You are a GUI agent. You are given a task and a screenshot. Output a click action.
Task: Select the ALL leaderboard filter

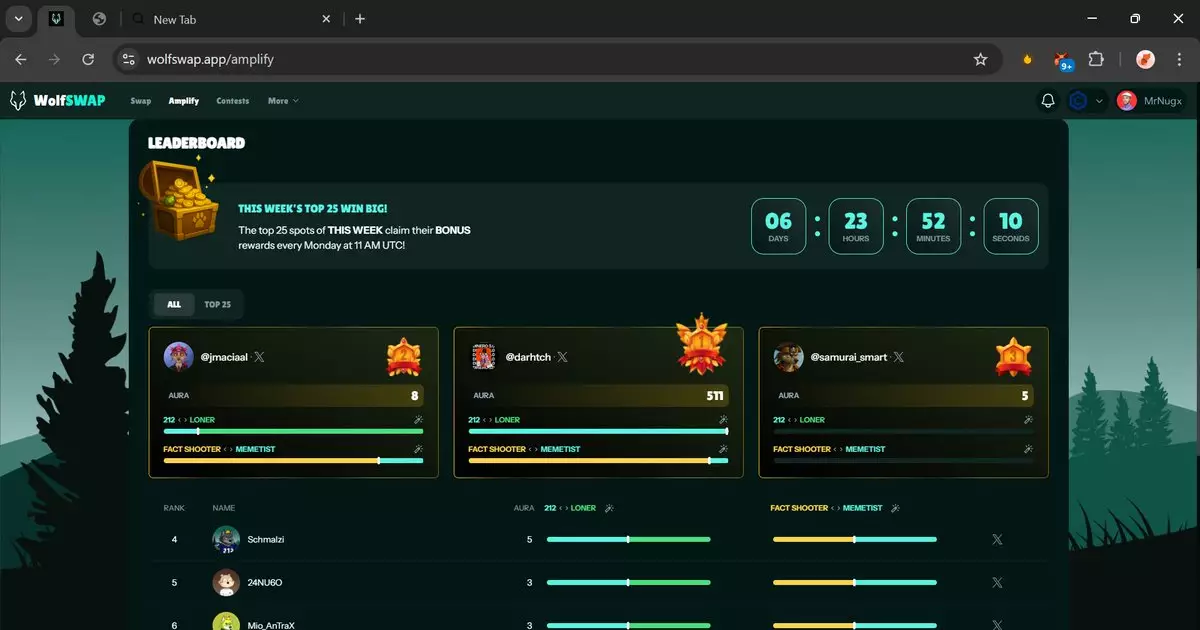[x=174, y=305]
